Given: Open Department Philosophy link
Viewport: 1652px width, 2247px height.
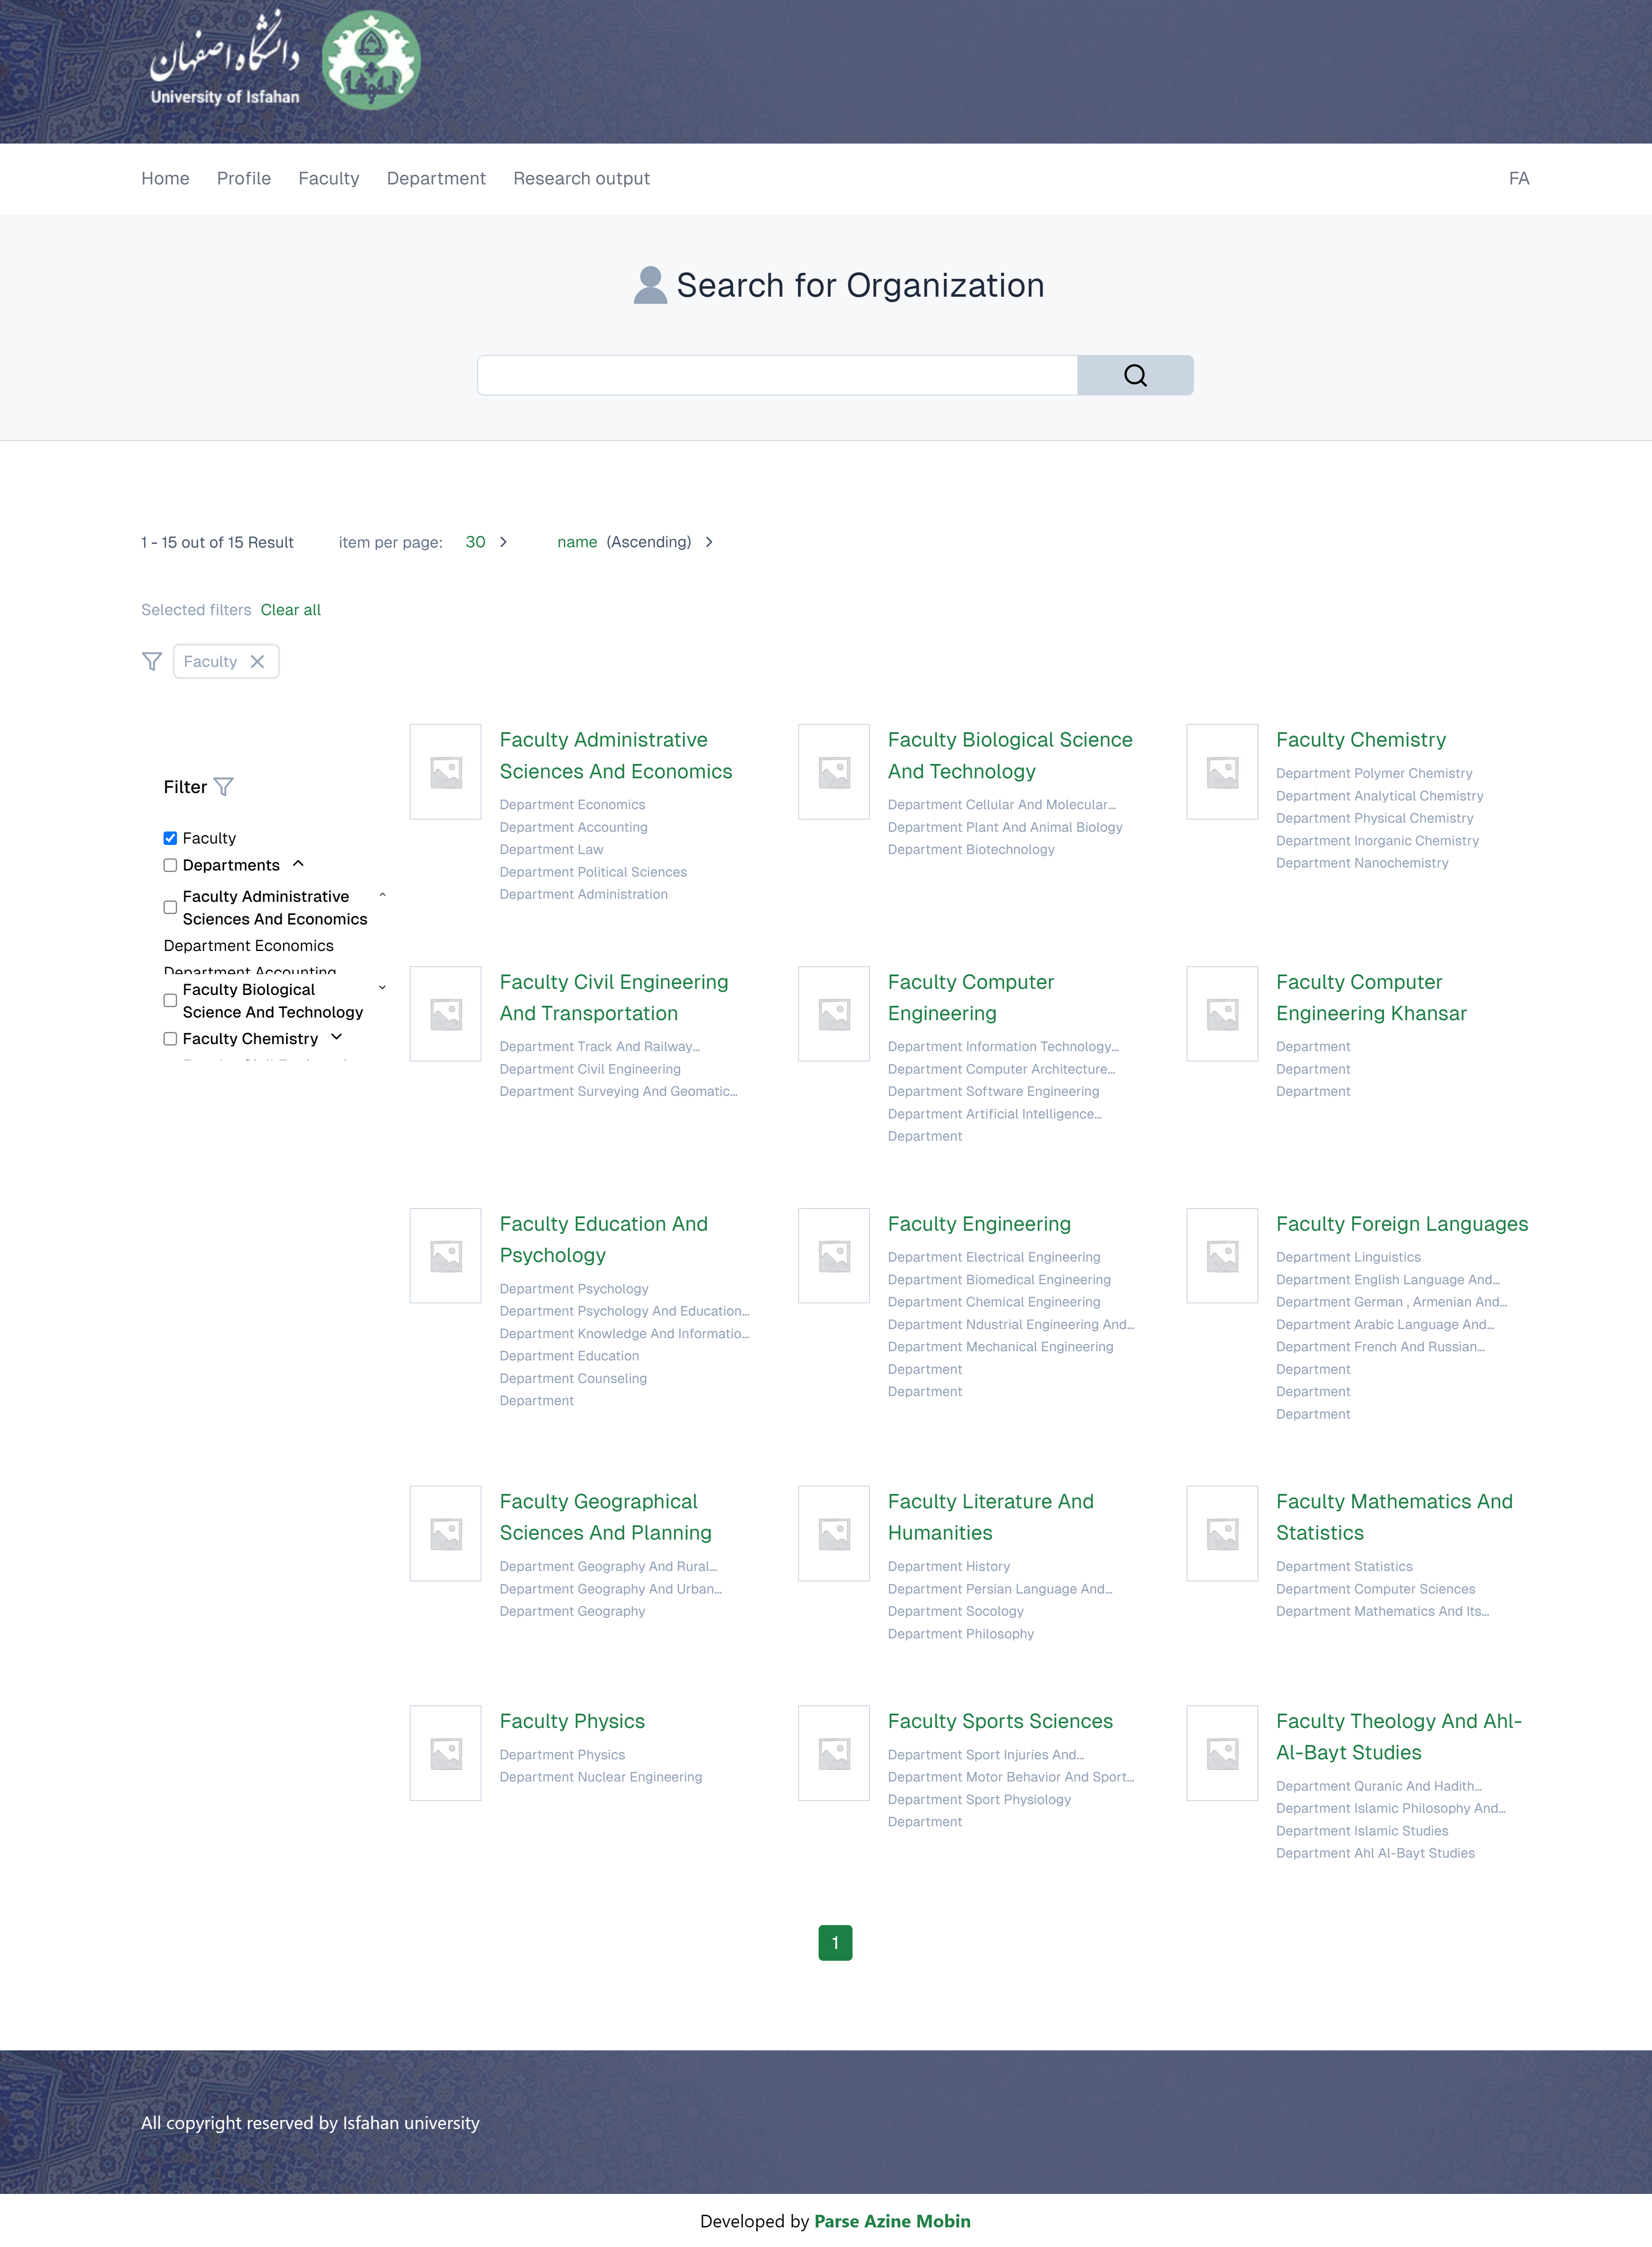Looking at the screenshot, I should [x=961, y=1634].
